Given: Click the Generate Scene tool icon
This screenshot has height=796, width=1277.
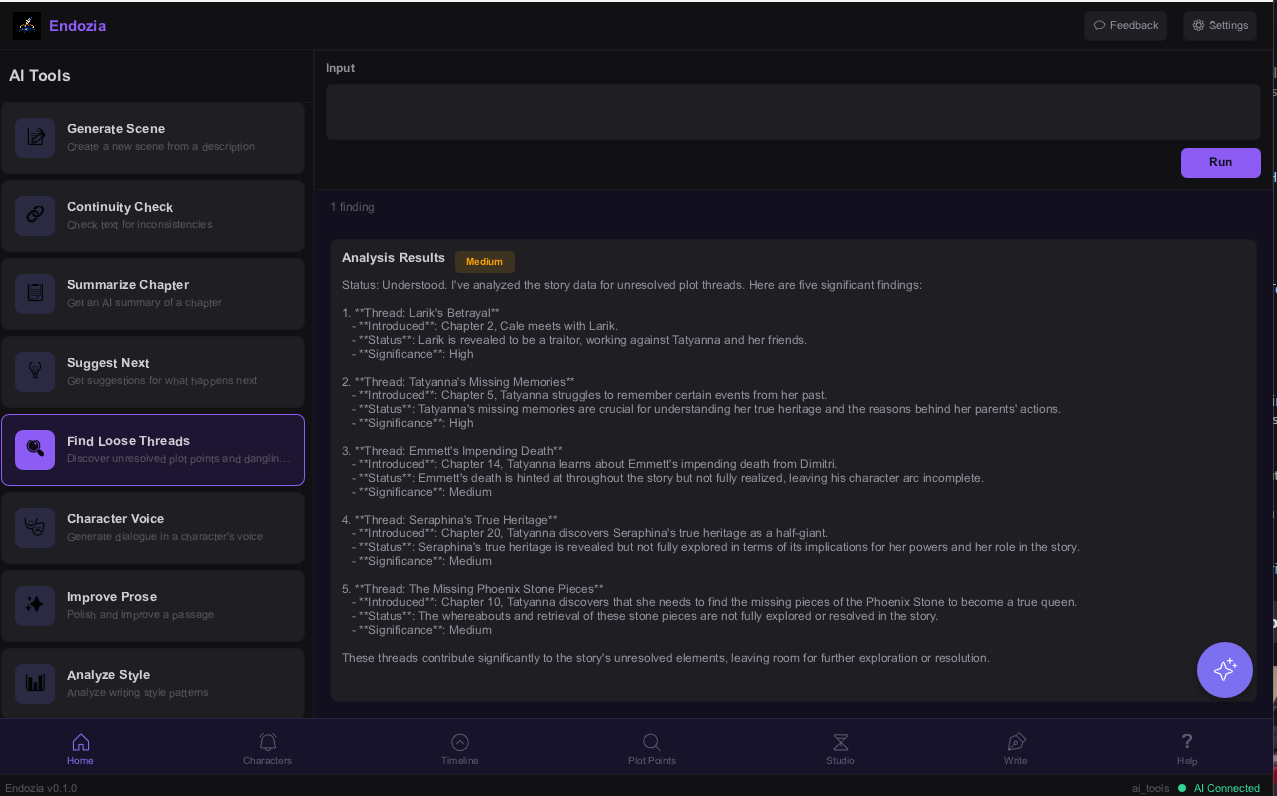Looking at the screenshot, I should click(x=35, y=138).
